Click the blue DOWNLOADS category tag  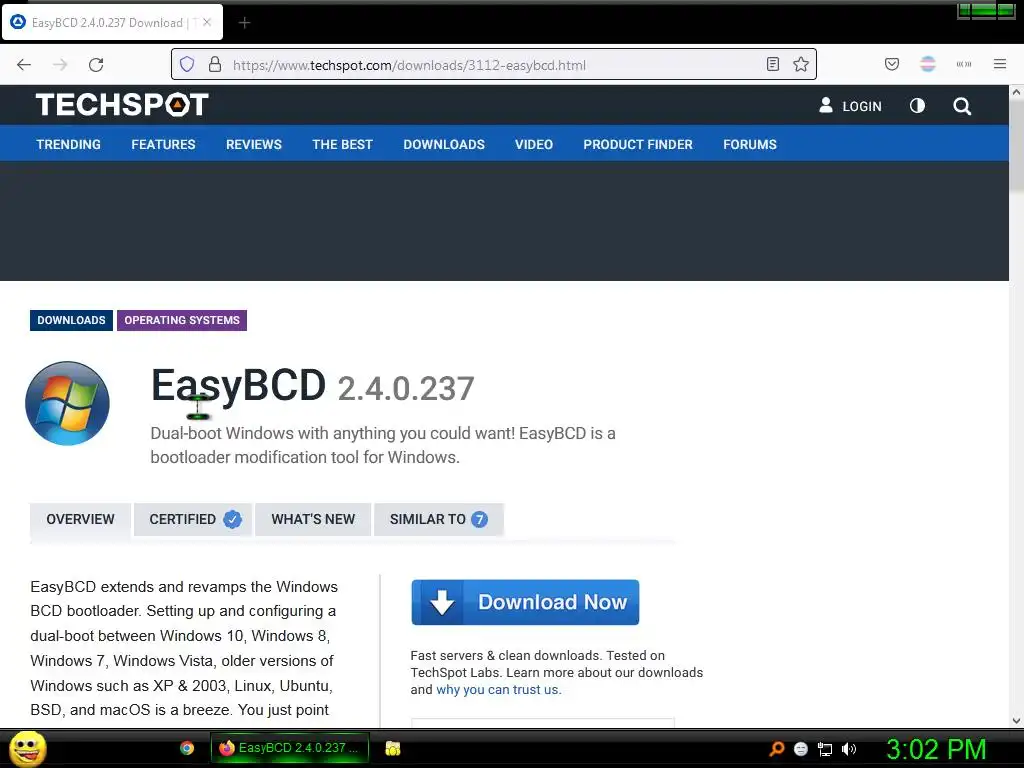click(x=71, y=320)
